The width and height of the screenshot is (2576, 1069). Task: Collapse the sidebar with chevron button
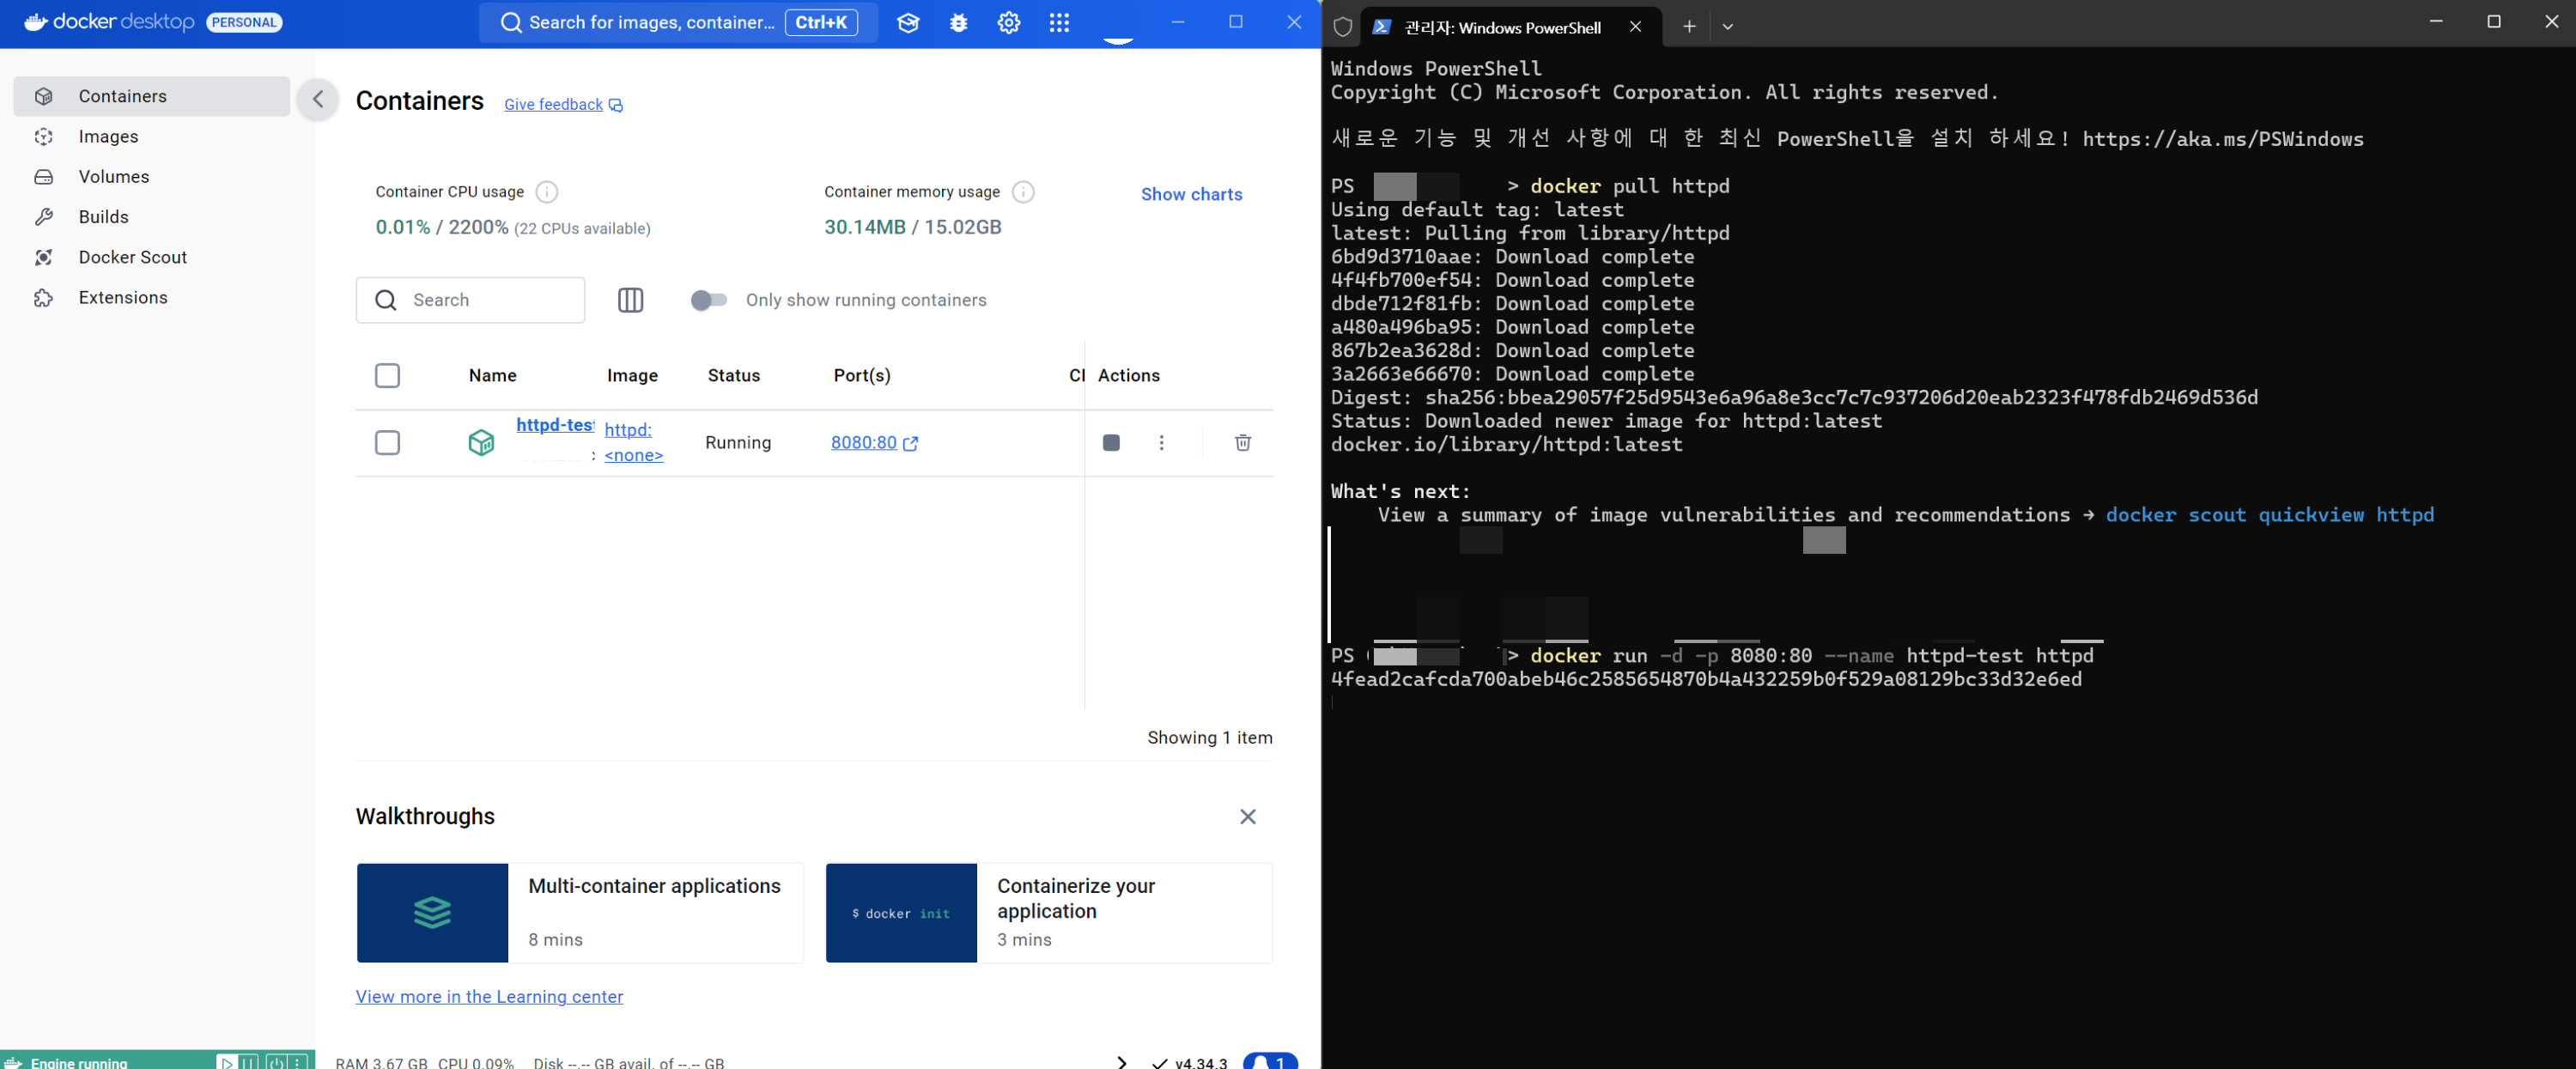click(318, 99)
